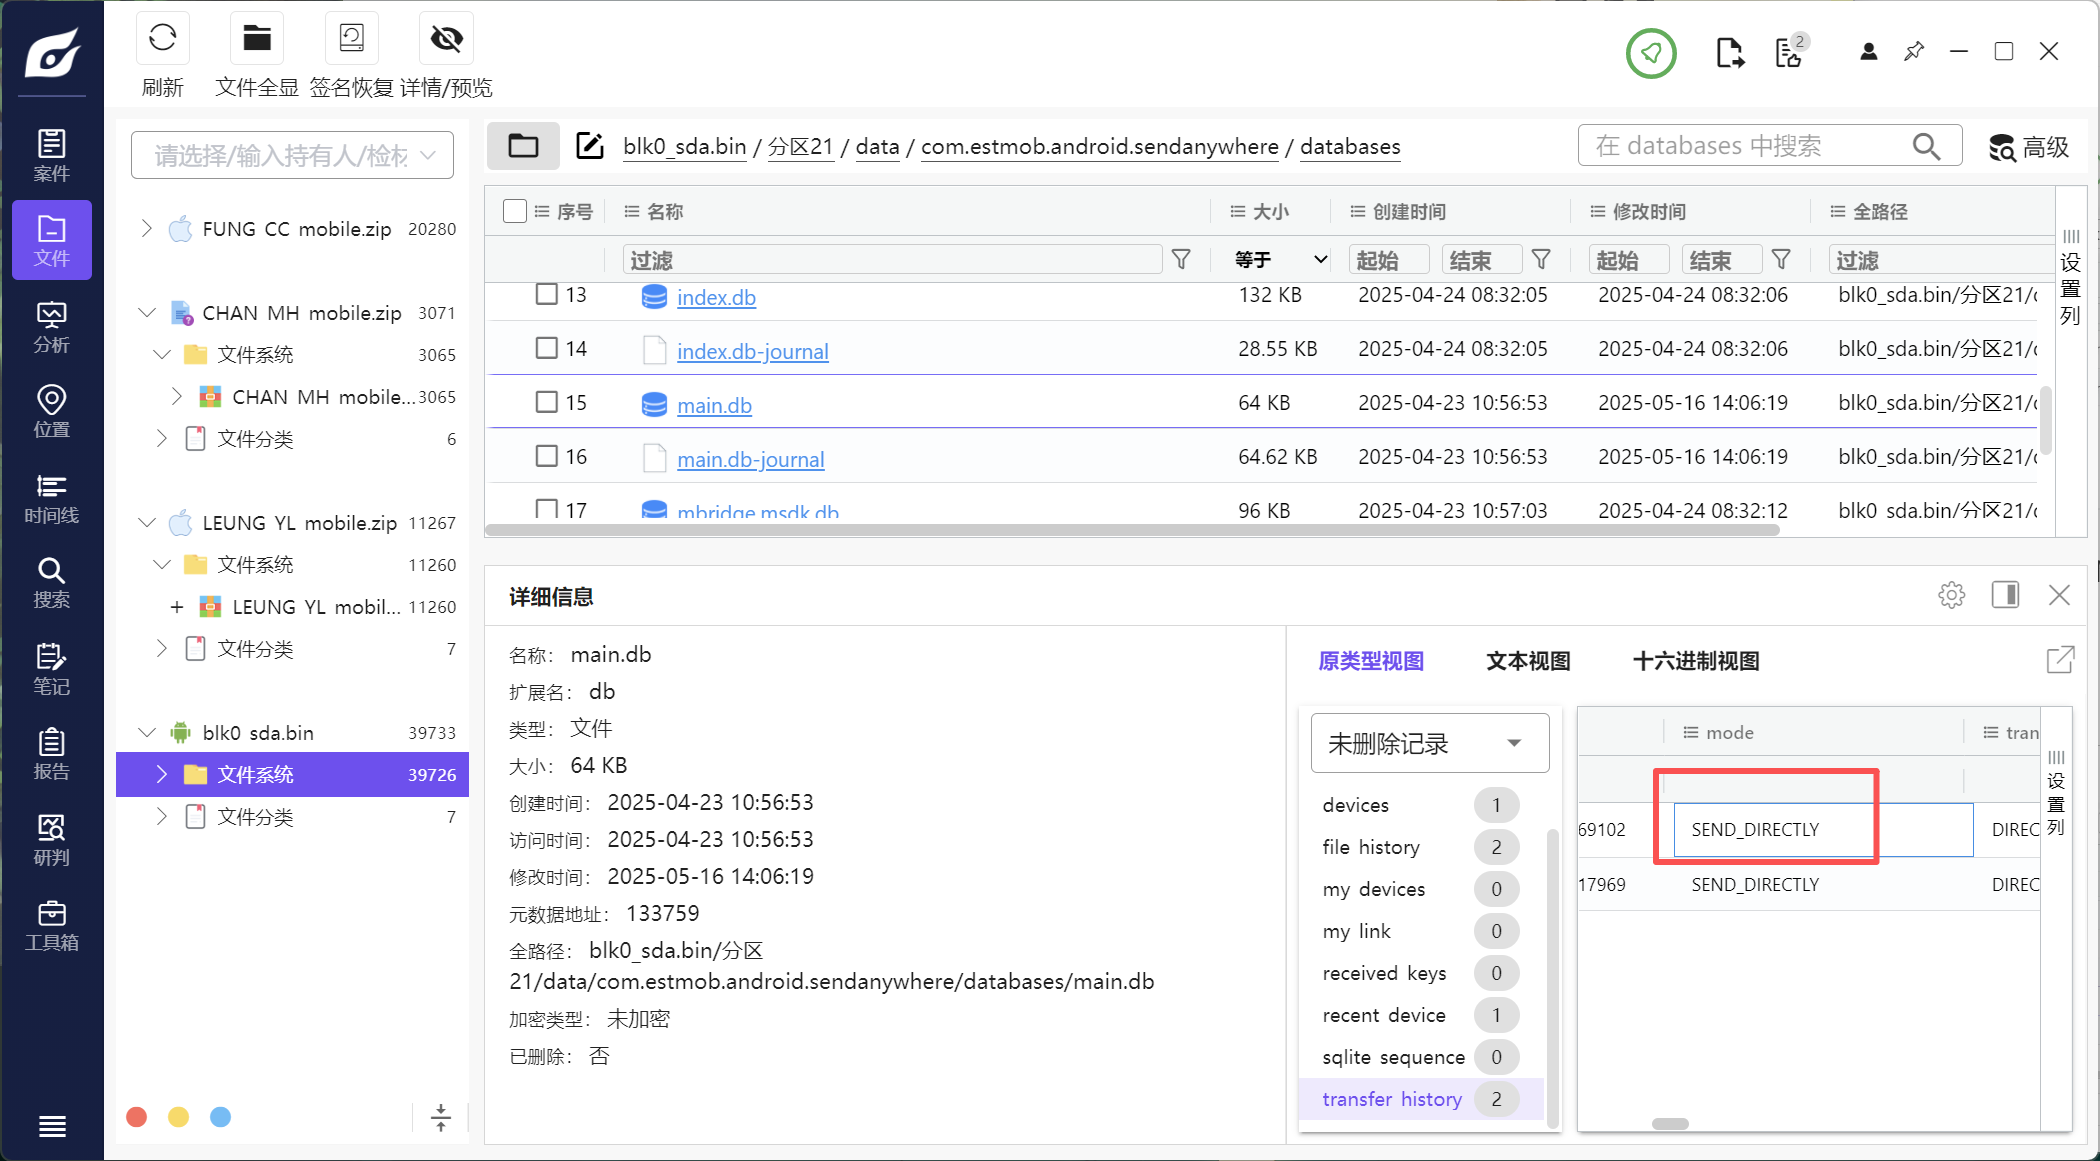This screenshot has width=2100, height=1161.
Task: Click the yellow color dot
Action: point(178,1117)
